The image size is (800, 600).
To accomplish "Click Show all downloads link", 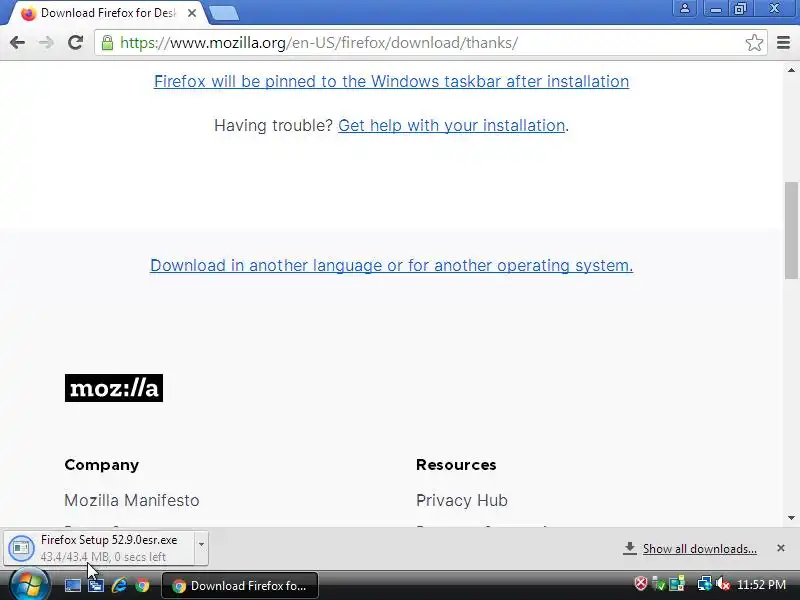I will pos(699,549).
